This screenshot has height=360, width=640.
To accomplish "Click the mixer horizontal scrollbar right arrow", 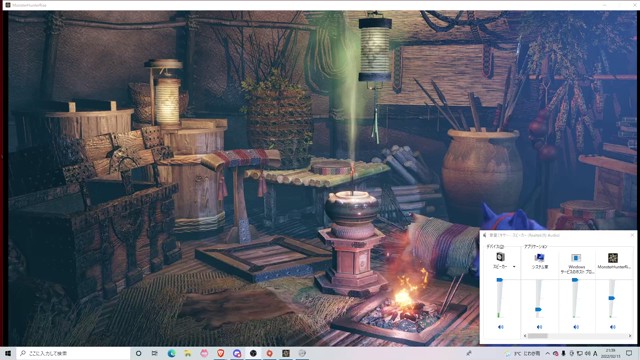I will (630, 336).
